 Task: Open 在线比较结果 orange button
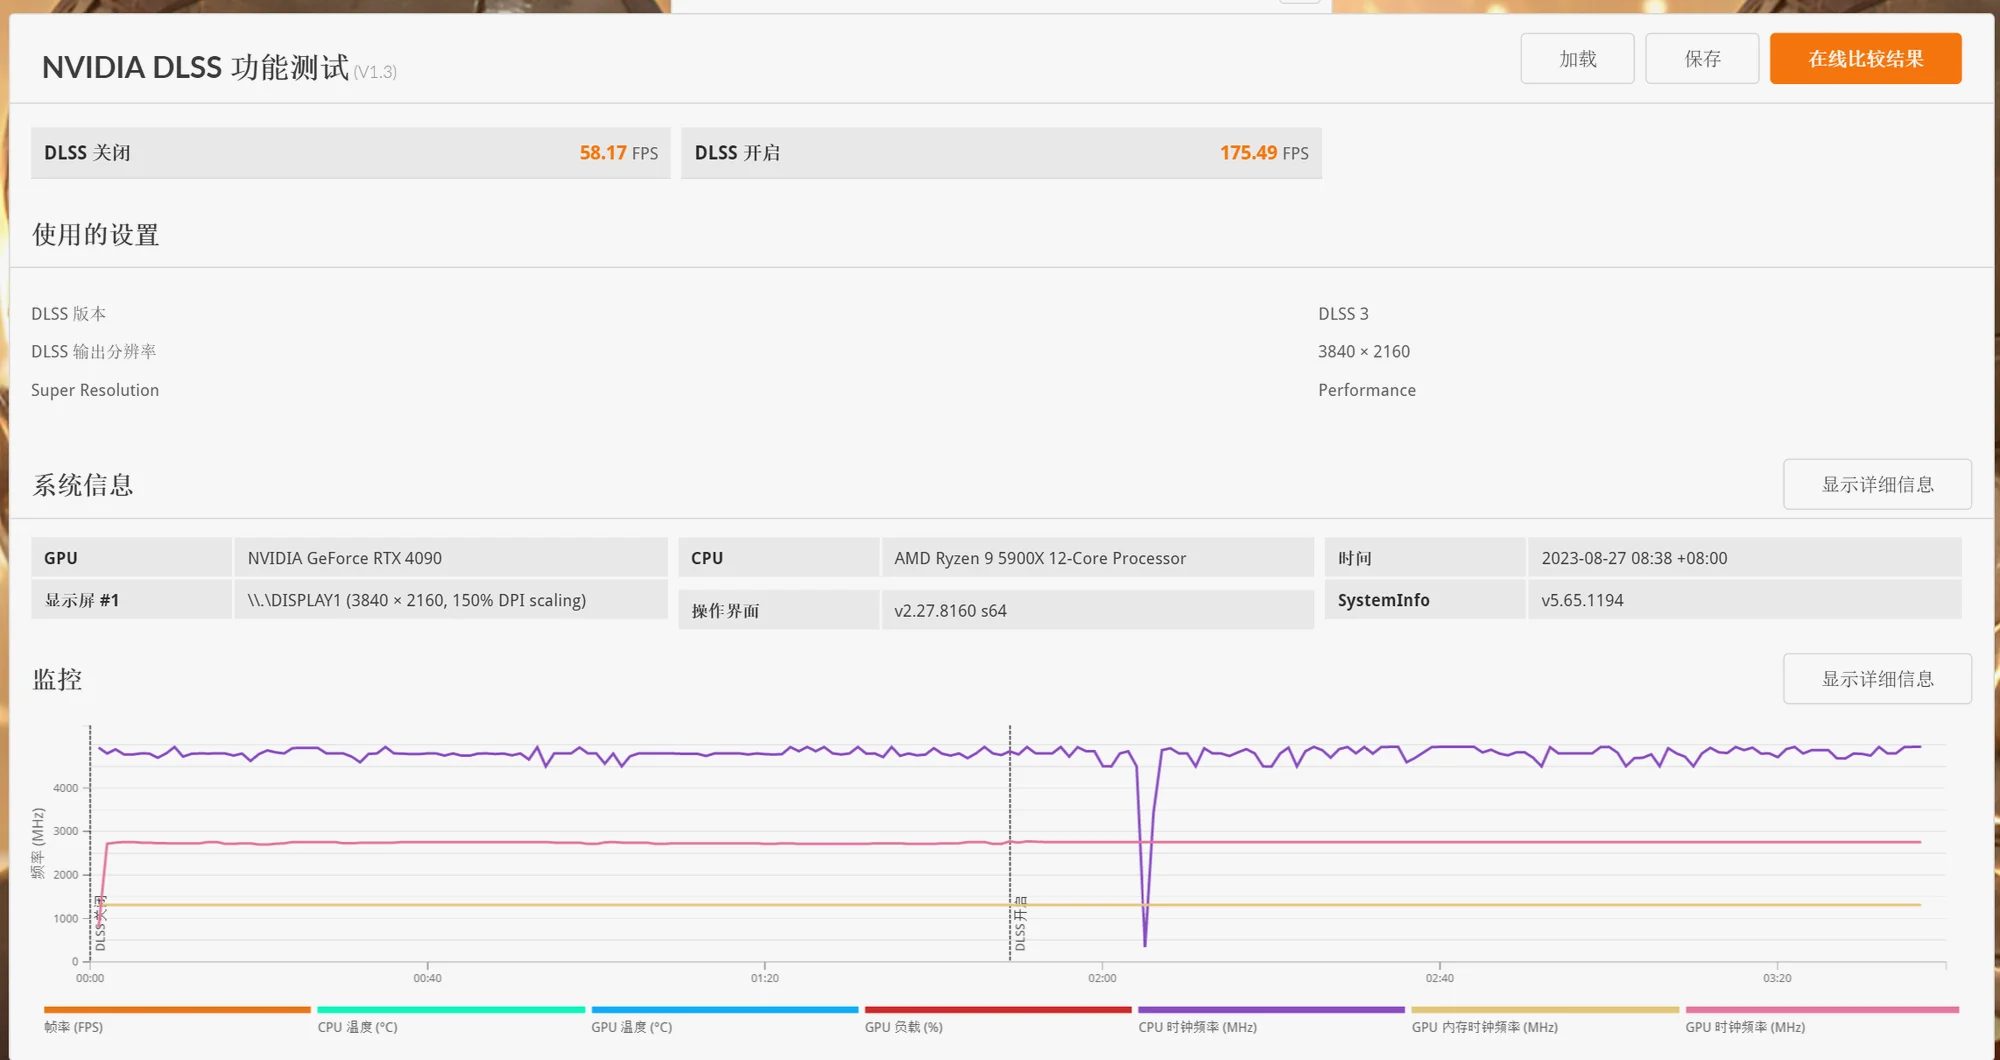[x=1865, y=59]
